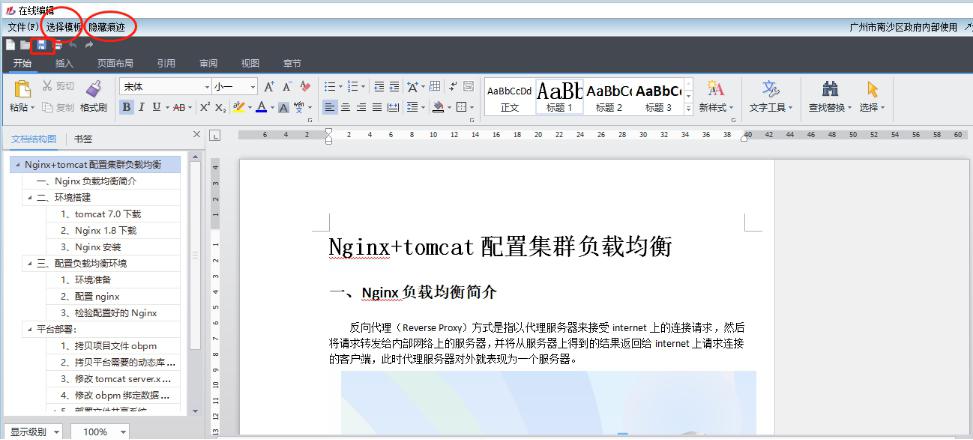This screenshot has height=440, width=973.
Task: Click the 隐藏痕迹 button
Action: [x=107, y=27]
